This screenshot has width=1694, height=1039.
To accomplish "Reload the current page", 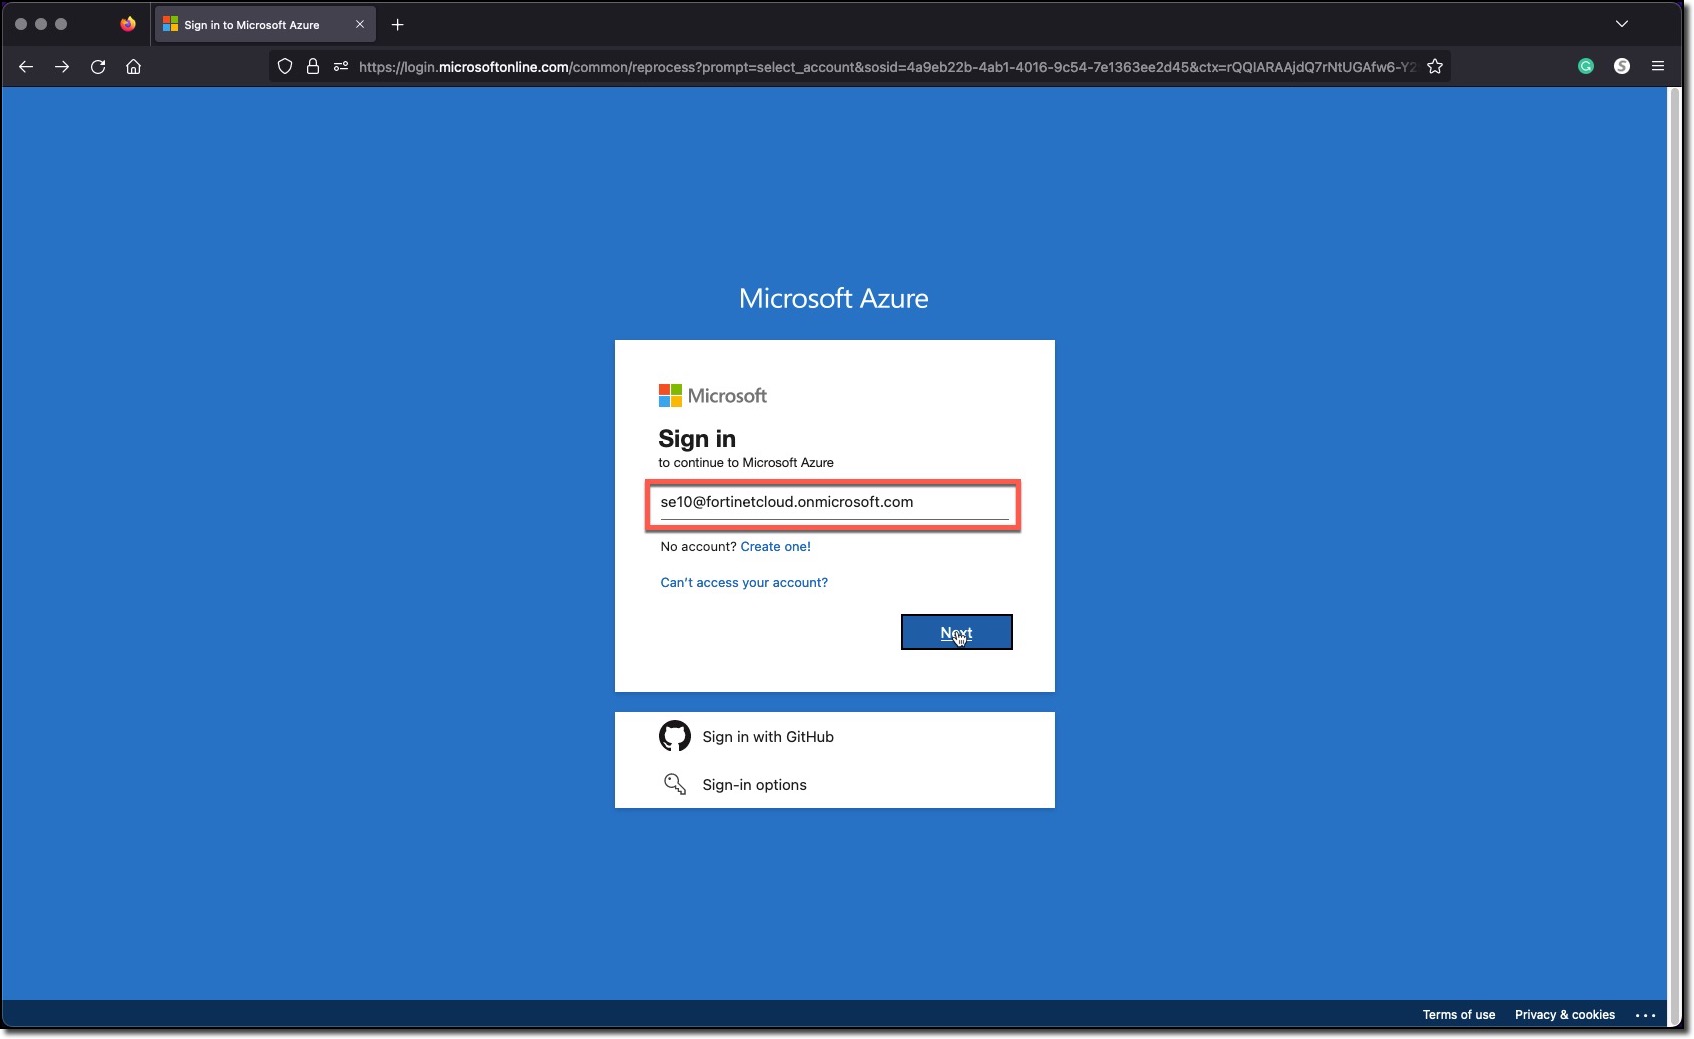I will point(98,67).
